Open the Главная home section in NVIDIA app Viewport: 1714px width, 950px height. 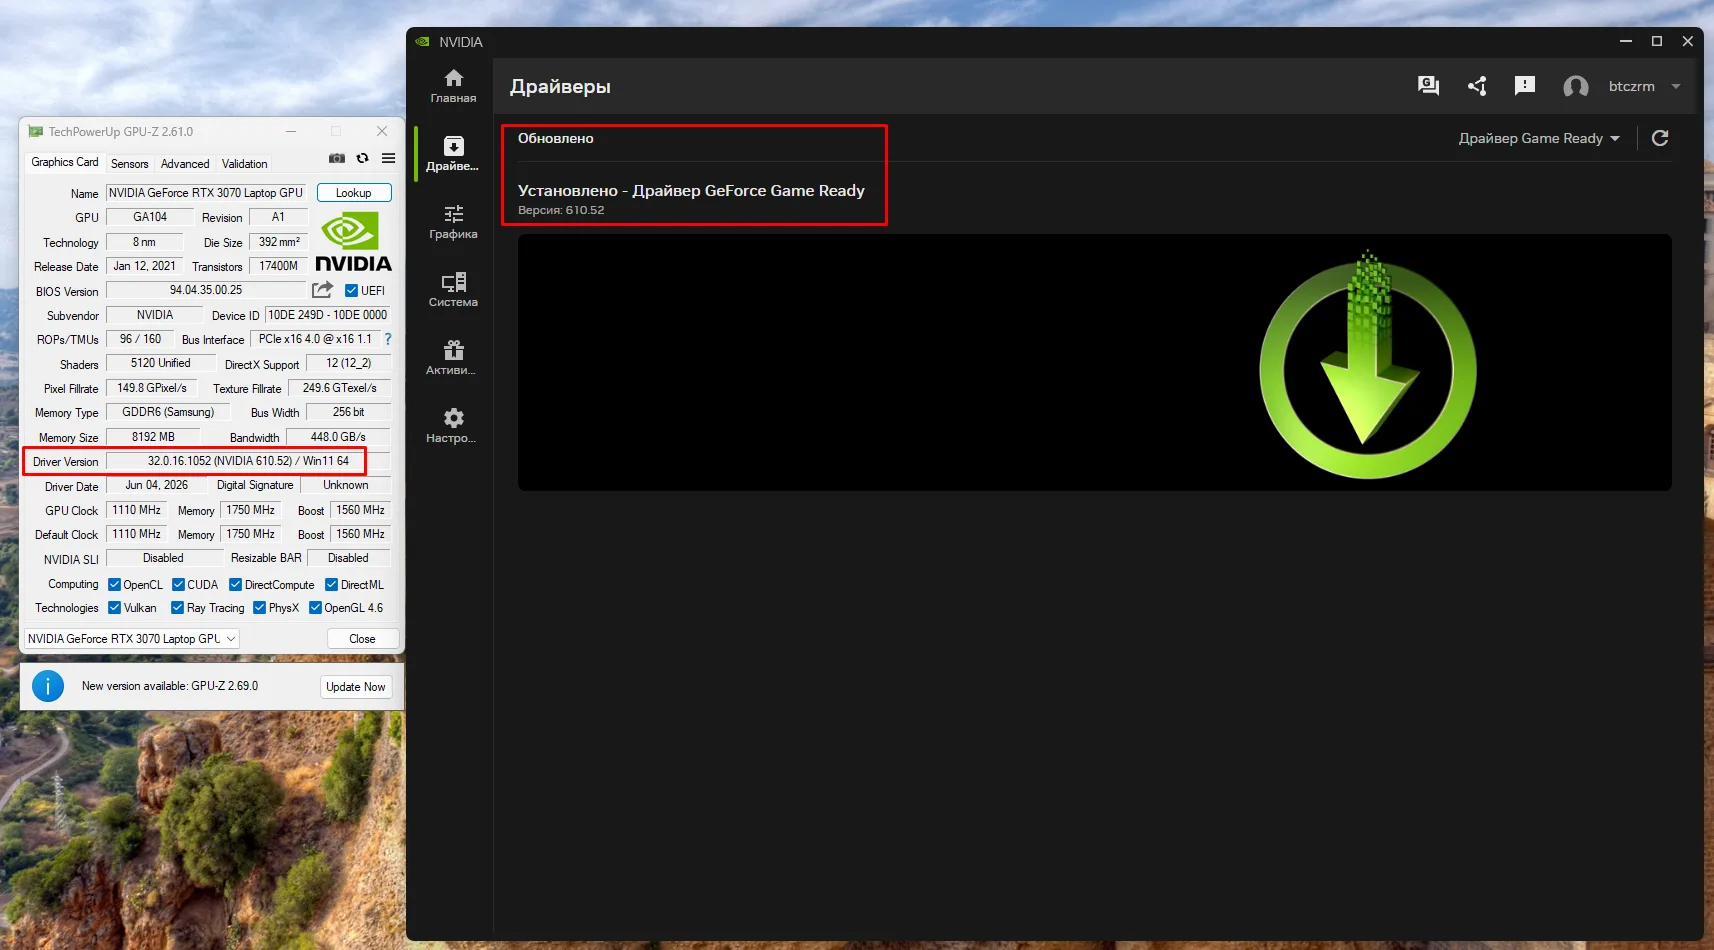pyautogui.click(x=453, y=86)
